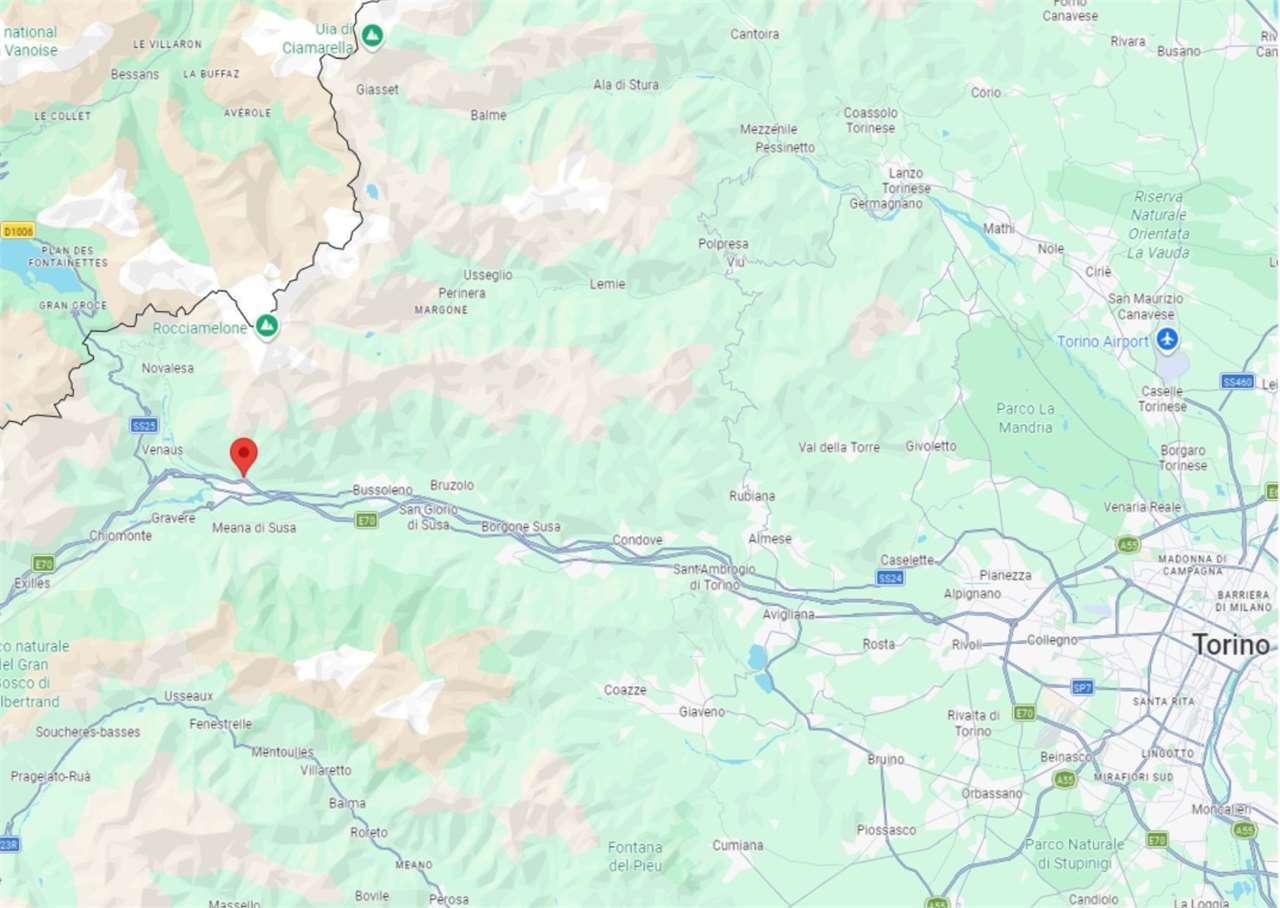
Task: Click the SS460 road shield
Action: (x=1237, y=381)
